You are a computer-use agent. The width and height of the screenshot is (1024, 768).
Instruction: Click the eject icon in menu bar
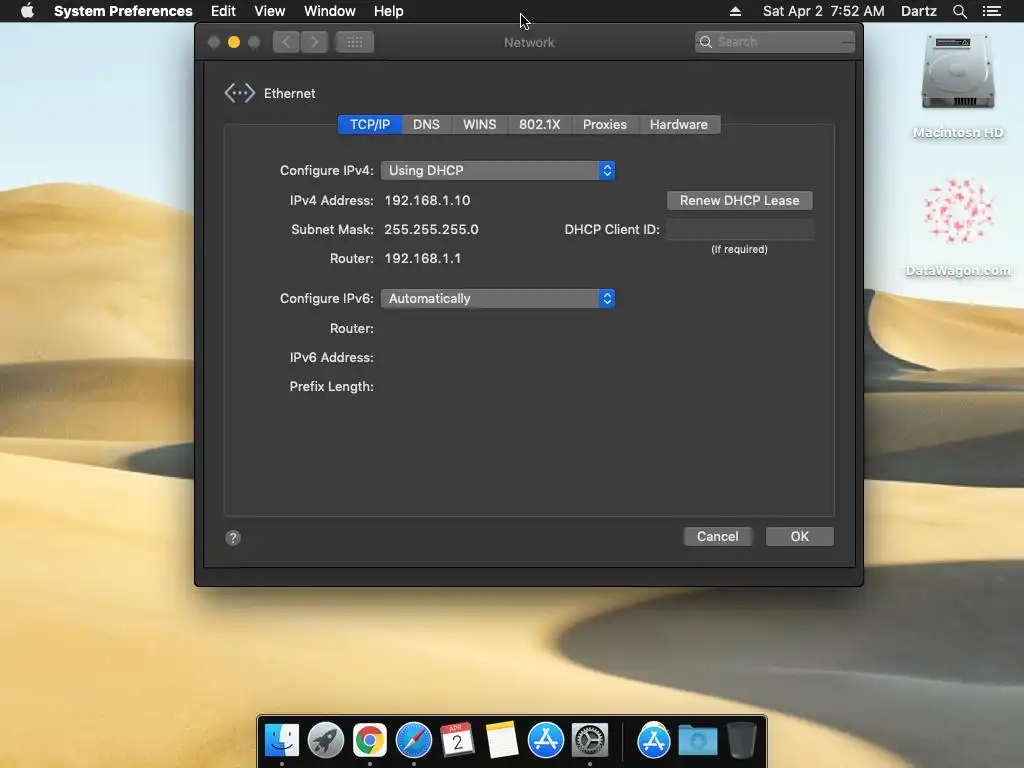(735, 11)
